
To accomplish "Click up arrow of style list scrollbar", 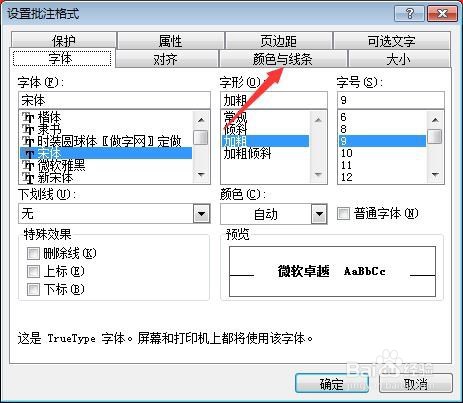I will coord(318,120).
